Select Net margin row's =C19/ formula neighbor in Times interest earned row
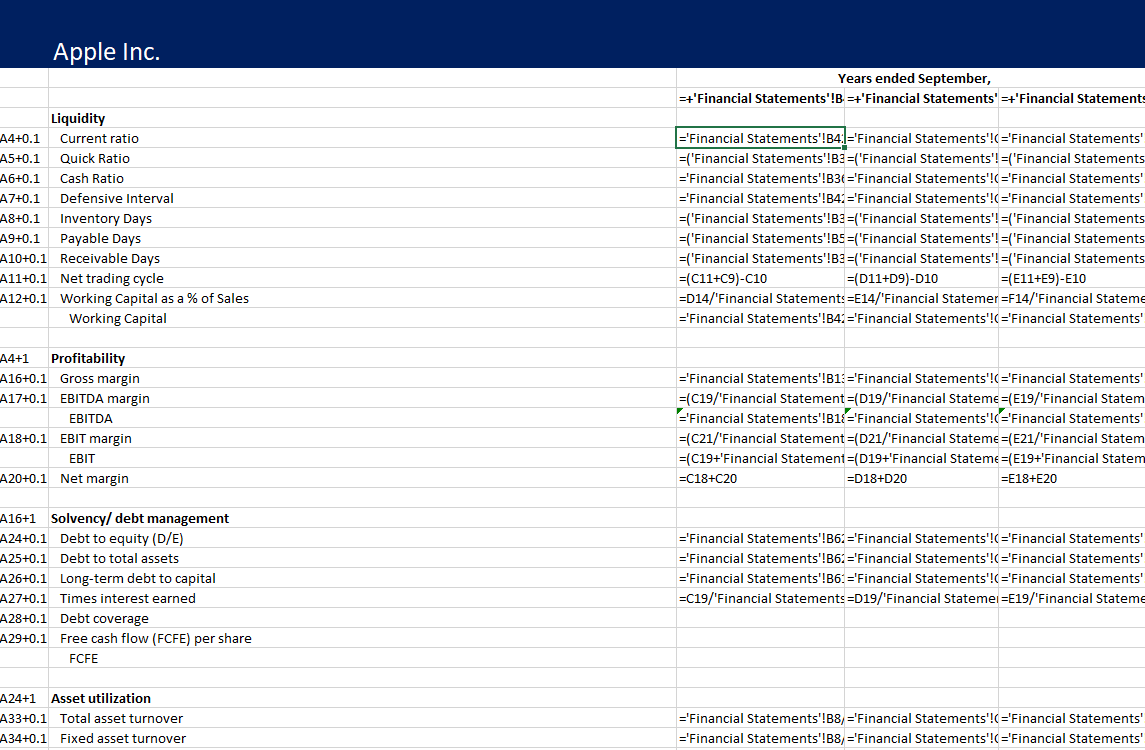Image resolution: width=1145 pixels, height=750 pixels. pyautogui.click(x=760, y=599)
